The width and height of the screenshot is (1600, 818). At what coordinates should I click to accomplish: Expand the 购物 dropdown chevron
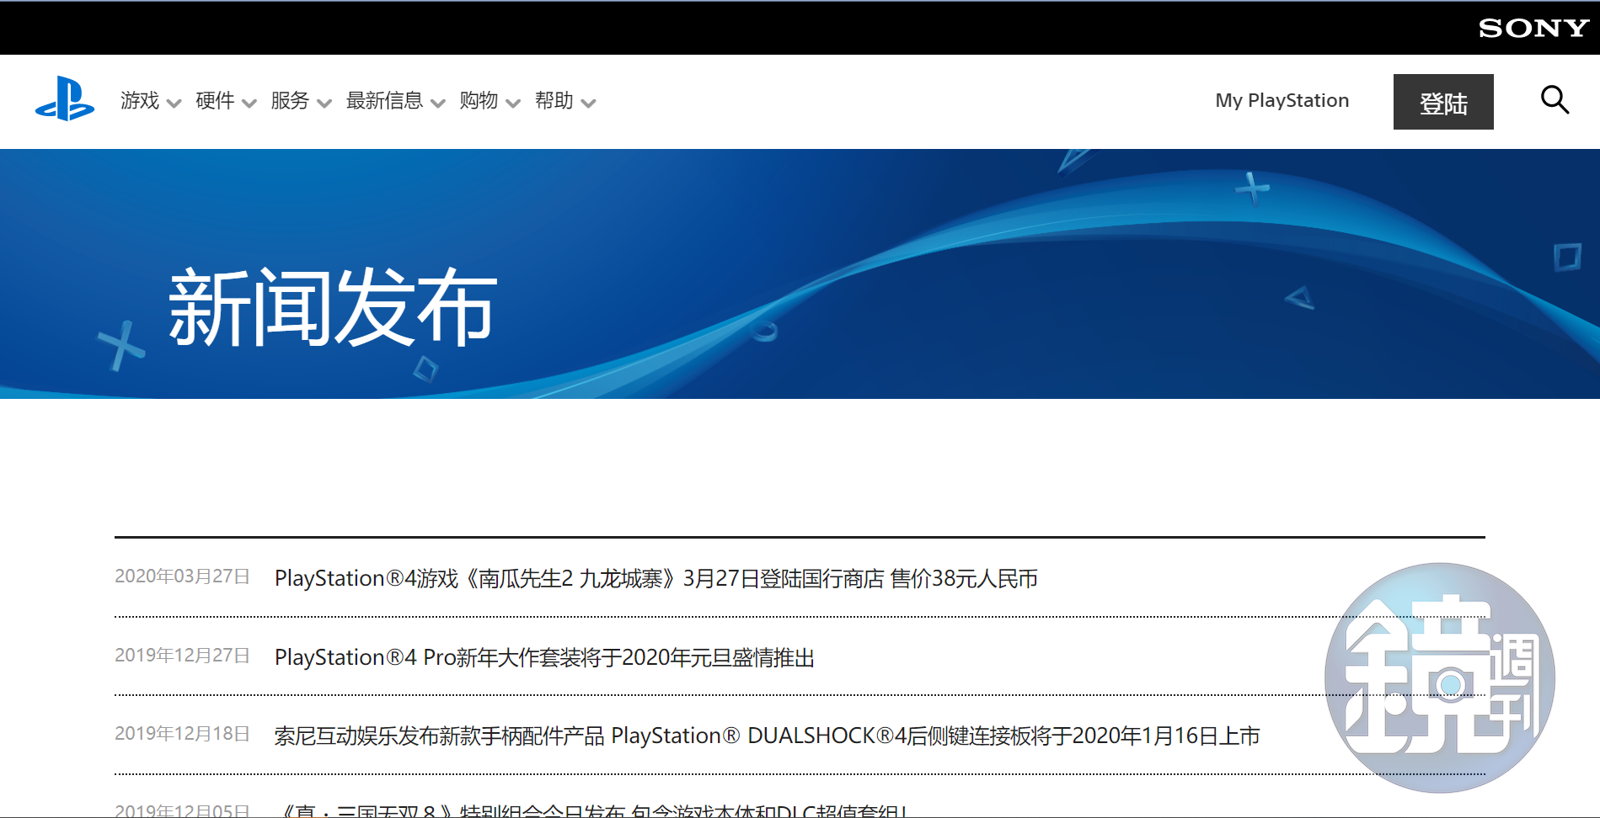[513, 103]
